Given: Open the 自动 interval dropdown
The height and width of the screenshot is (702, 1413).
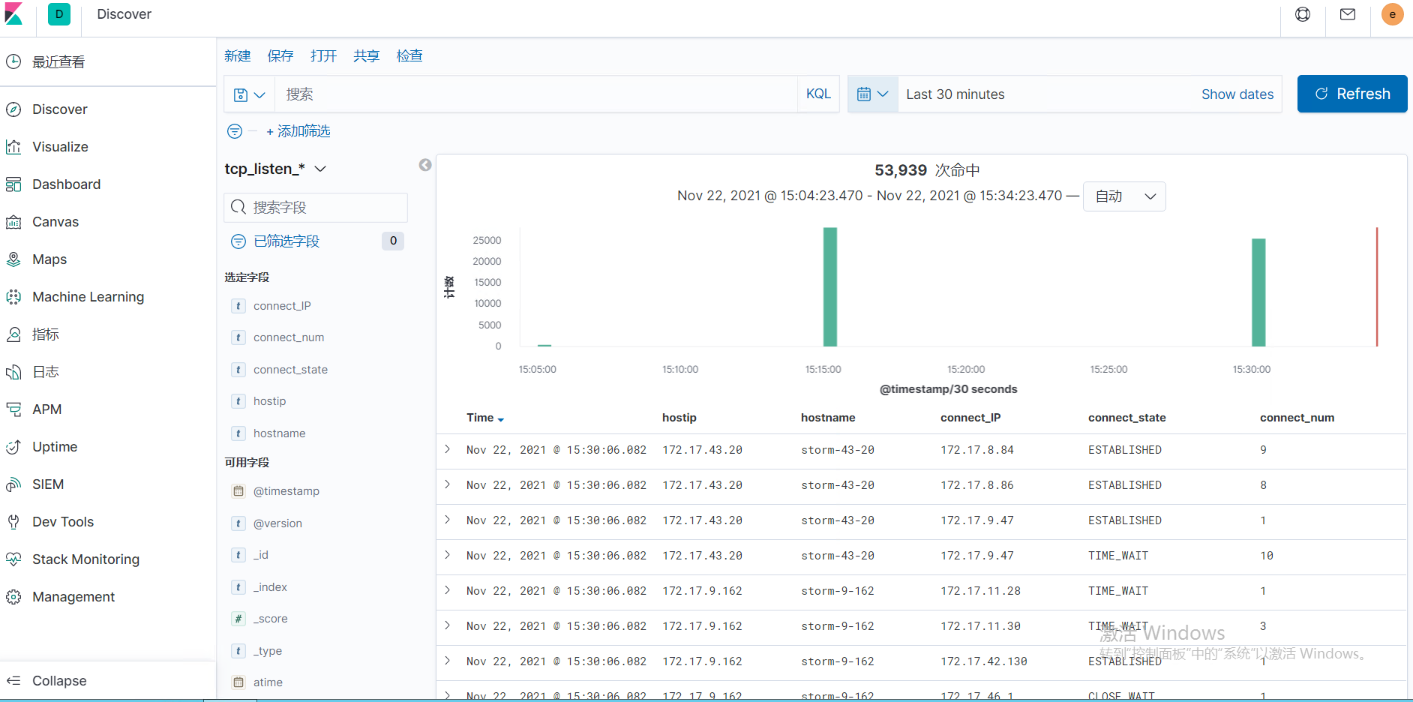Looking at the screenshot, I should [1125, 196].
